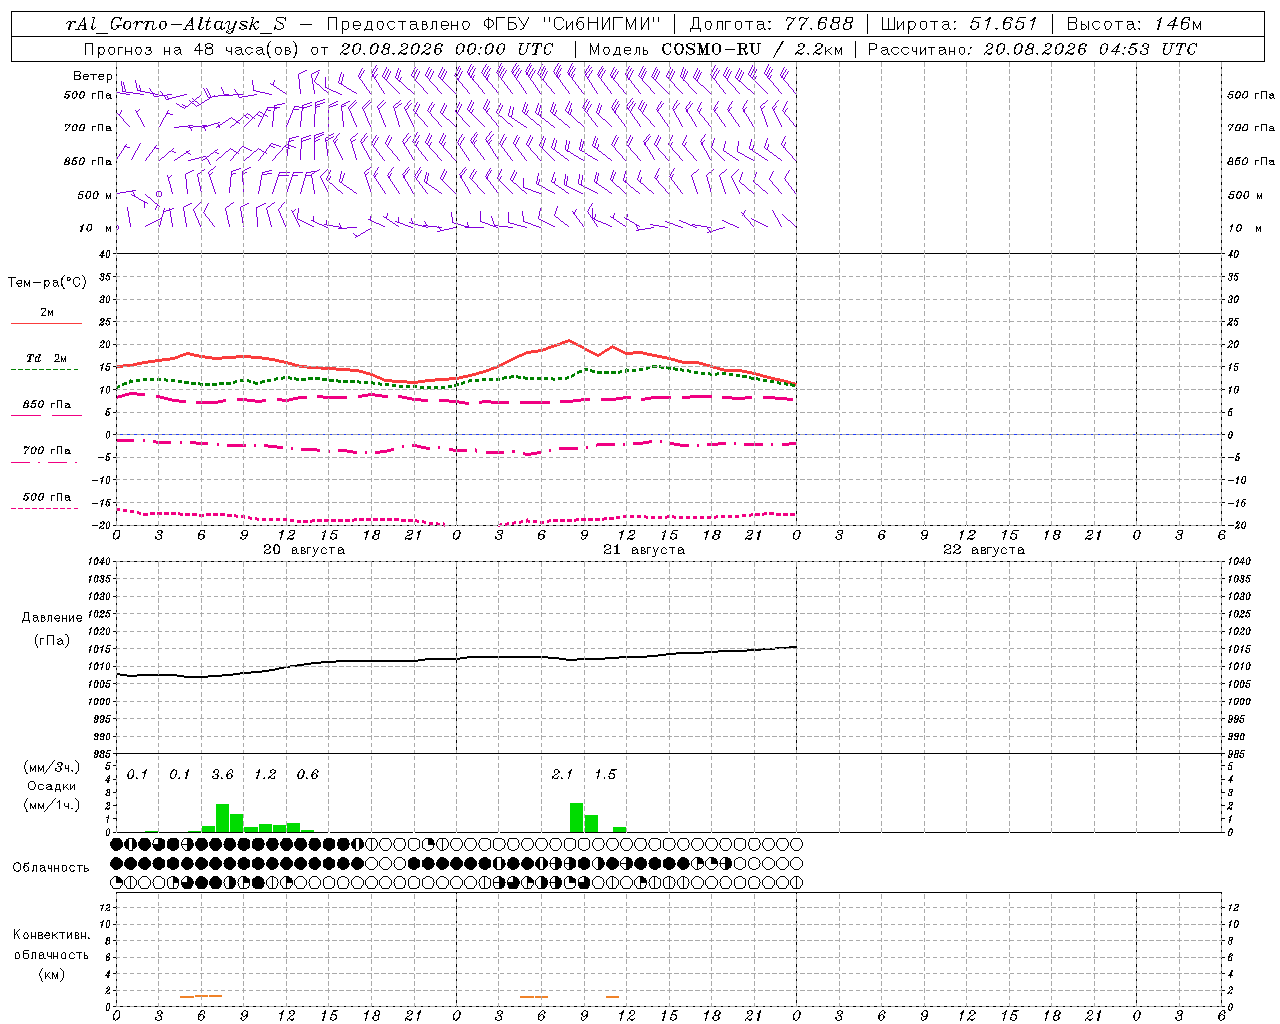Click the 22 августа date label
The height and width of the screenshot is (1024, 1280).
[983, 550]
